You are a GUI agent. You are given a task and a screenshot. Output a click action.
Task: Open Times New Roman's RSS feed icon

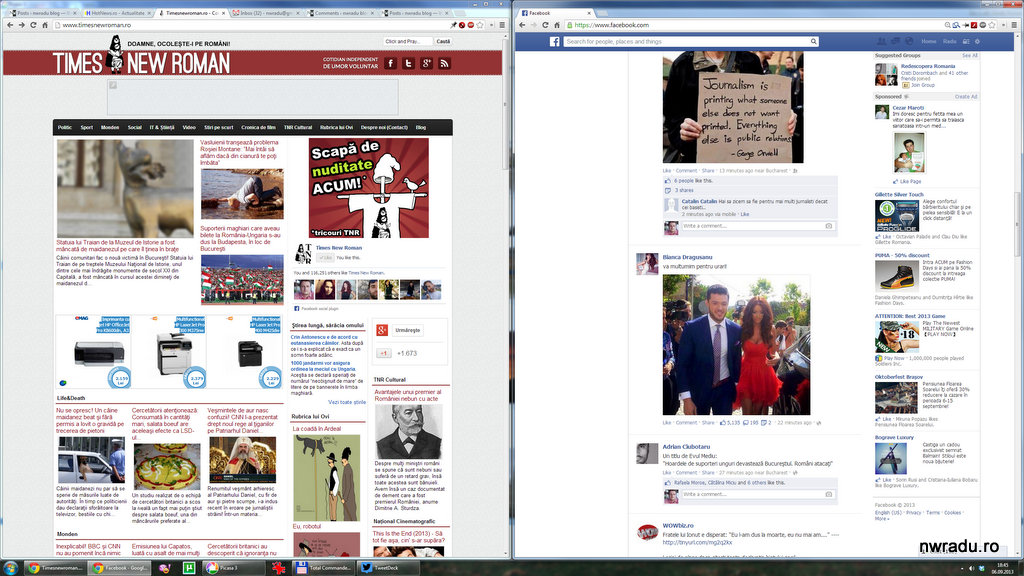(445, 63)
